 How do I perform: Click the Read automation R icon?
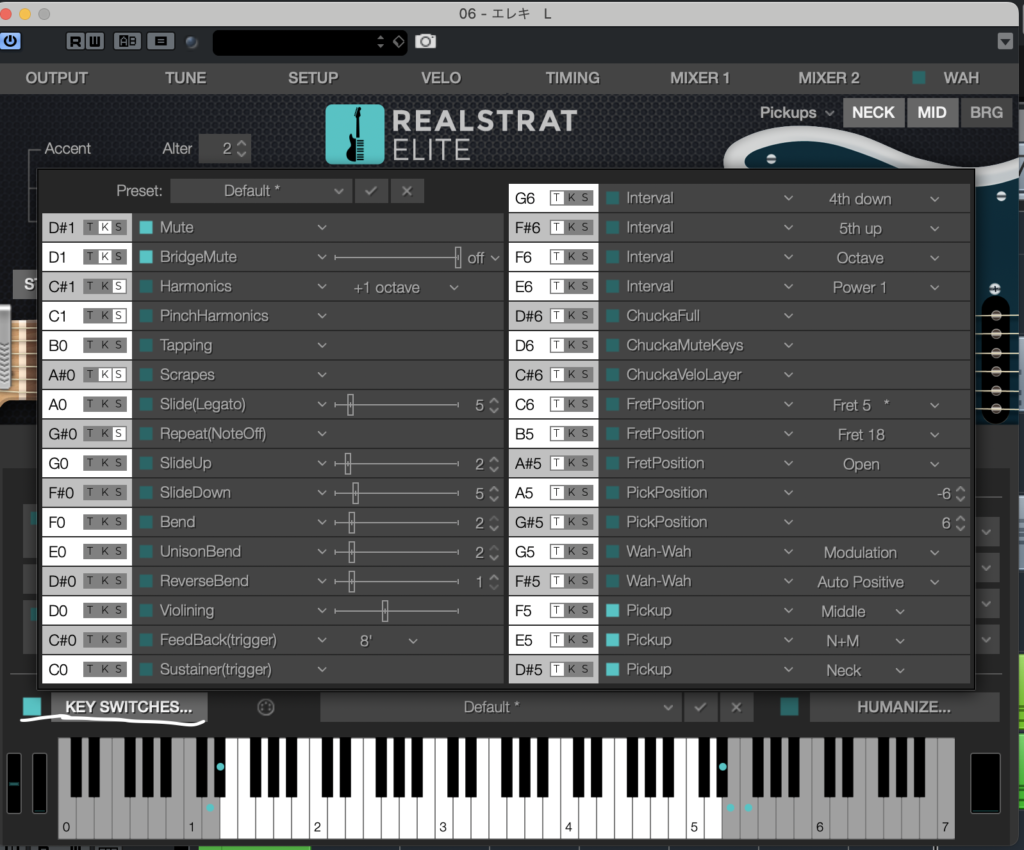(x=76, y=41)
